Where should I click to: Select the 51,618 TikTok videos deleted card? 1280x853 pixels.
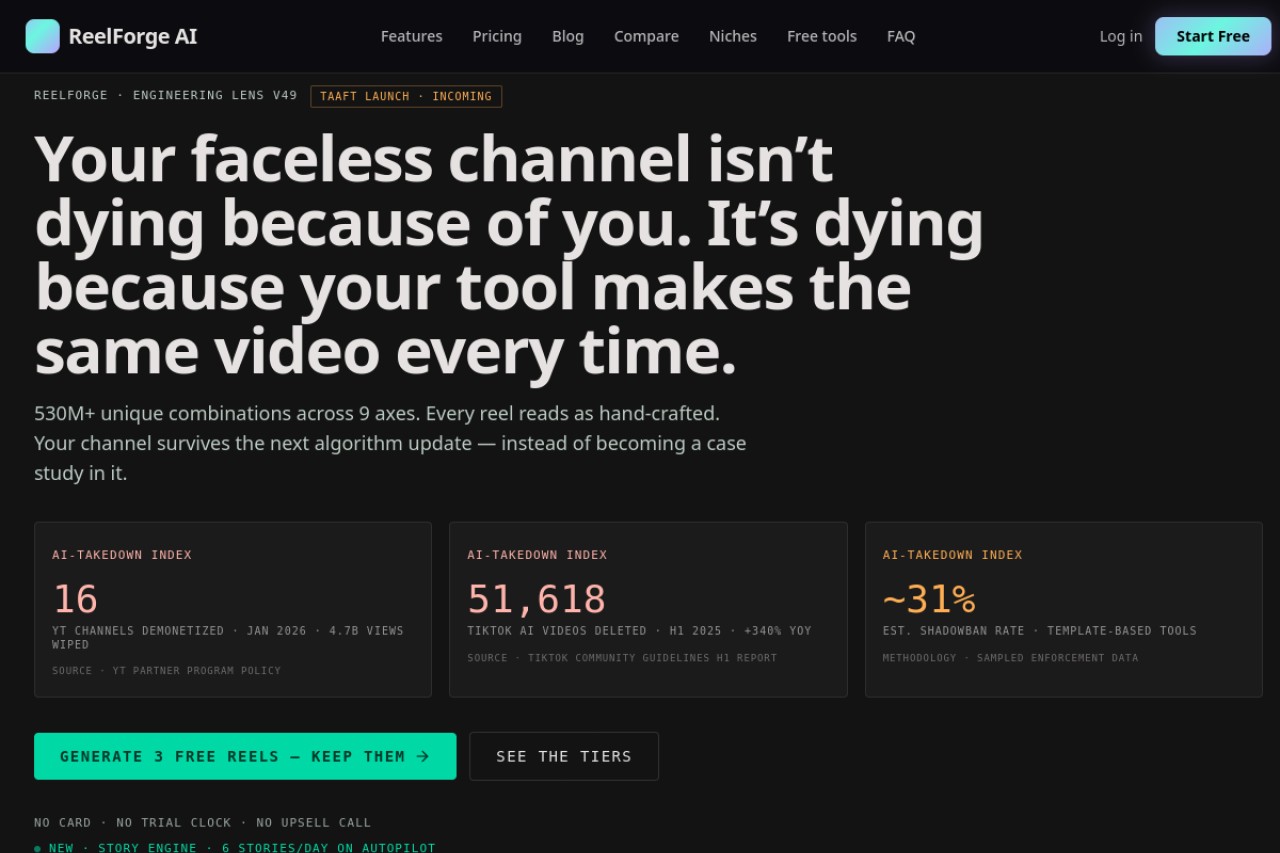pyautogui.click(x=648, y=609)
